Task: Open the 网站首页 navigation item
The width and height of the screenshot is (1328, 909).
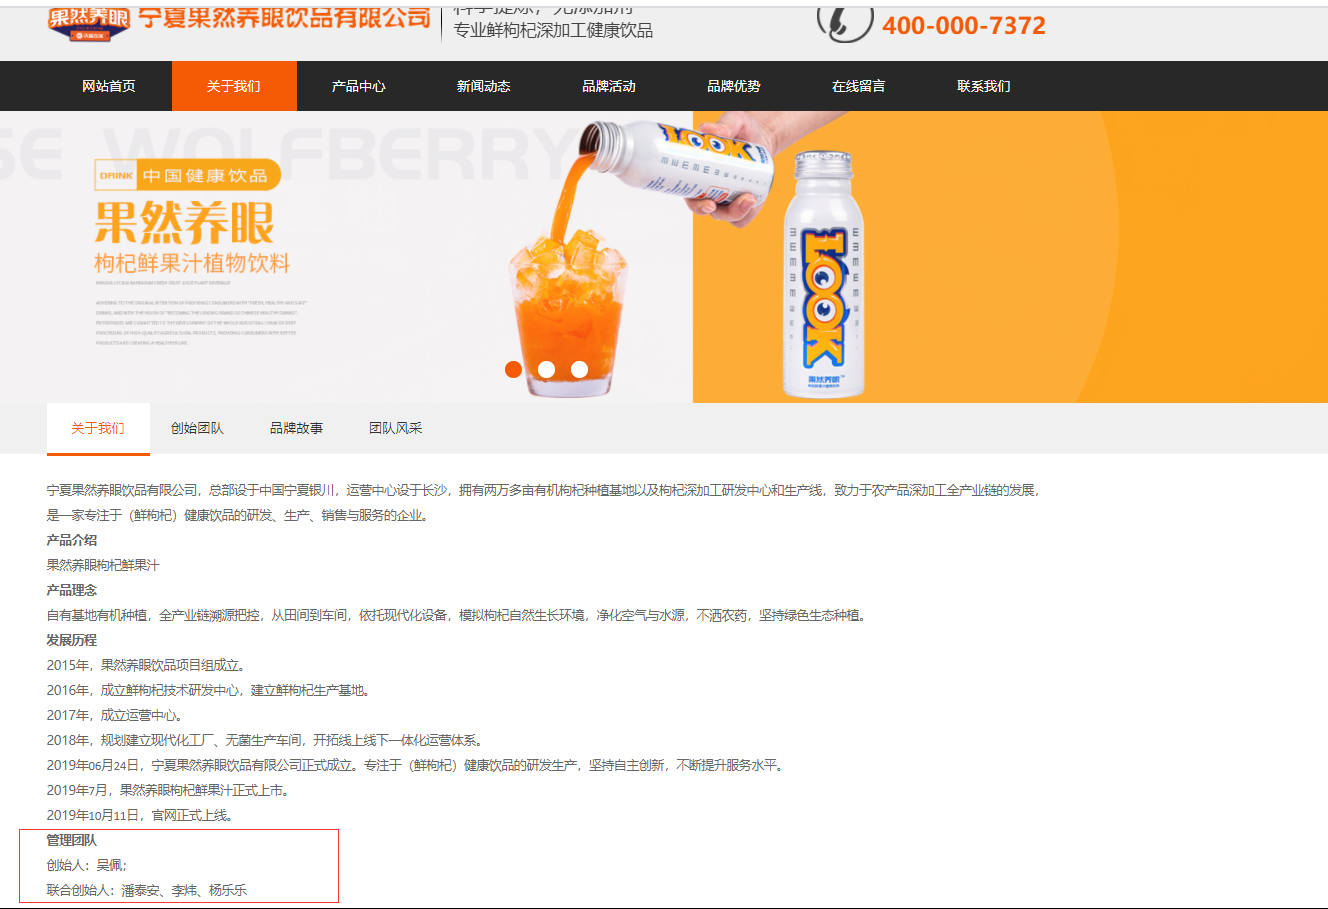Action: click(109, 86)
